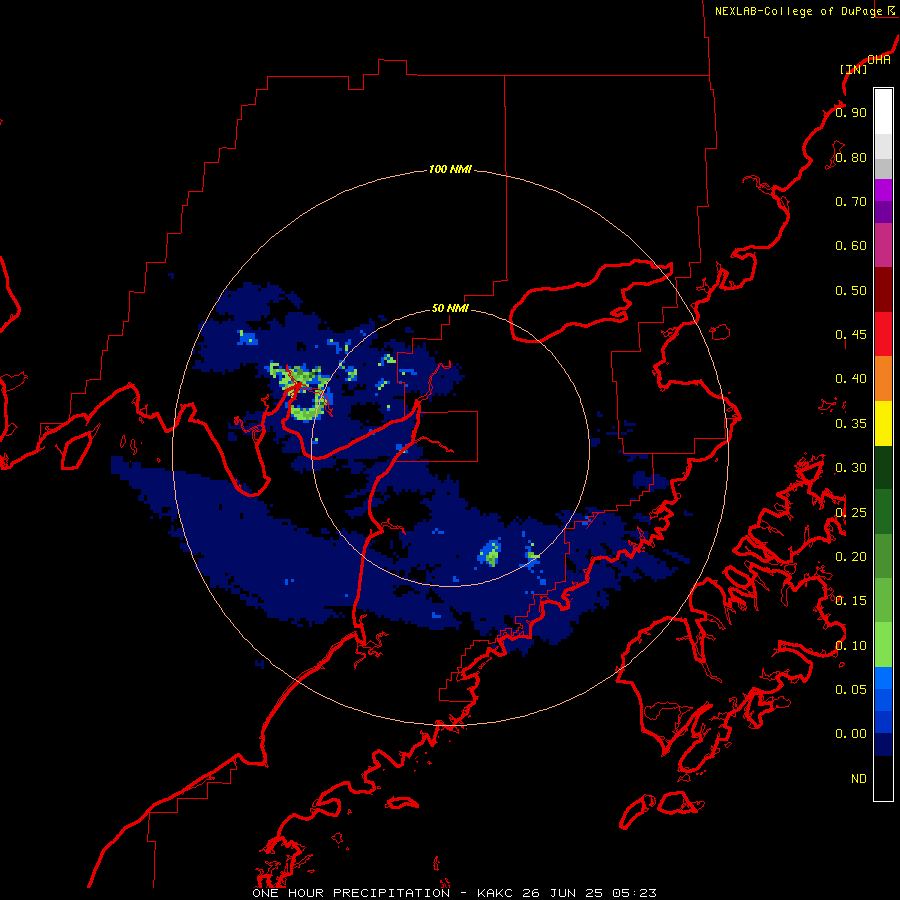900x900 pixels.
Task: Click the 0.15 legend value
Action: pos(851,601)
